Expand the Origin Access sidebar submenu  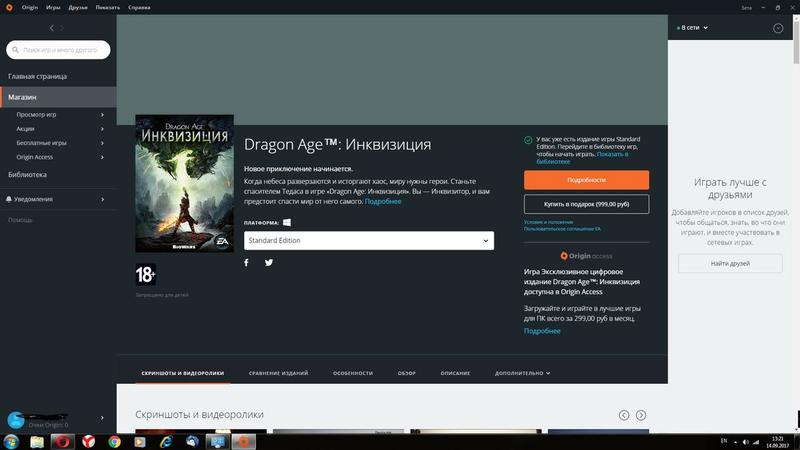click(x=103, y=157)
